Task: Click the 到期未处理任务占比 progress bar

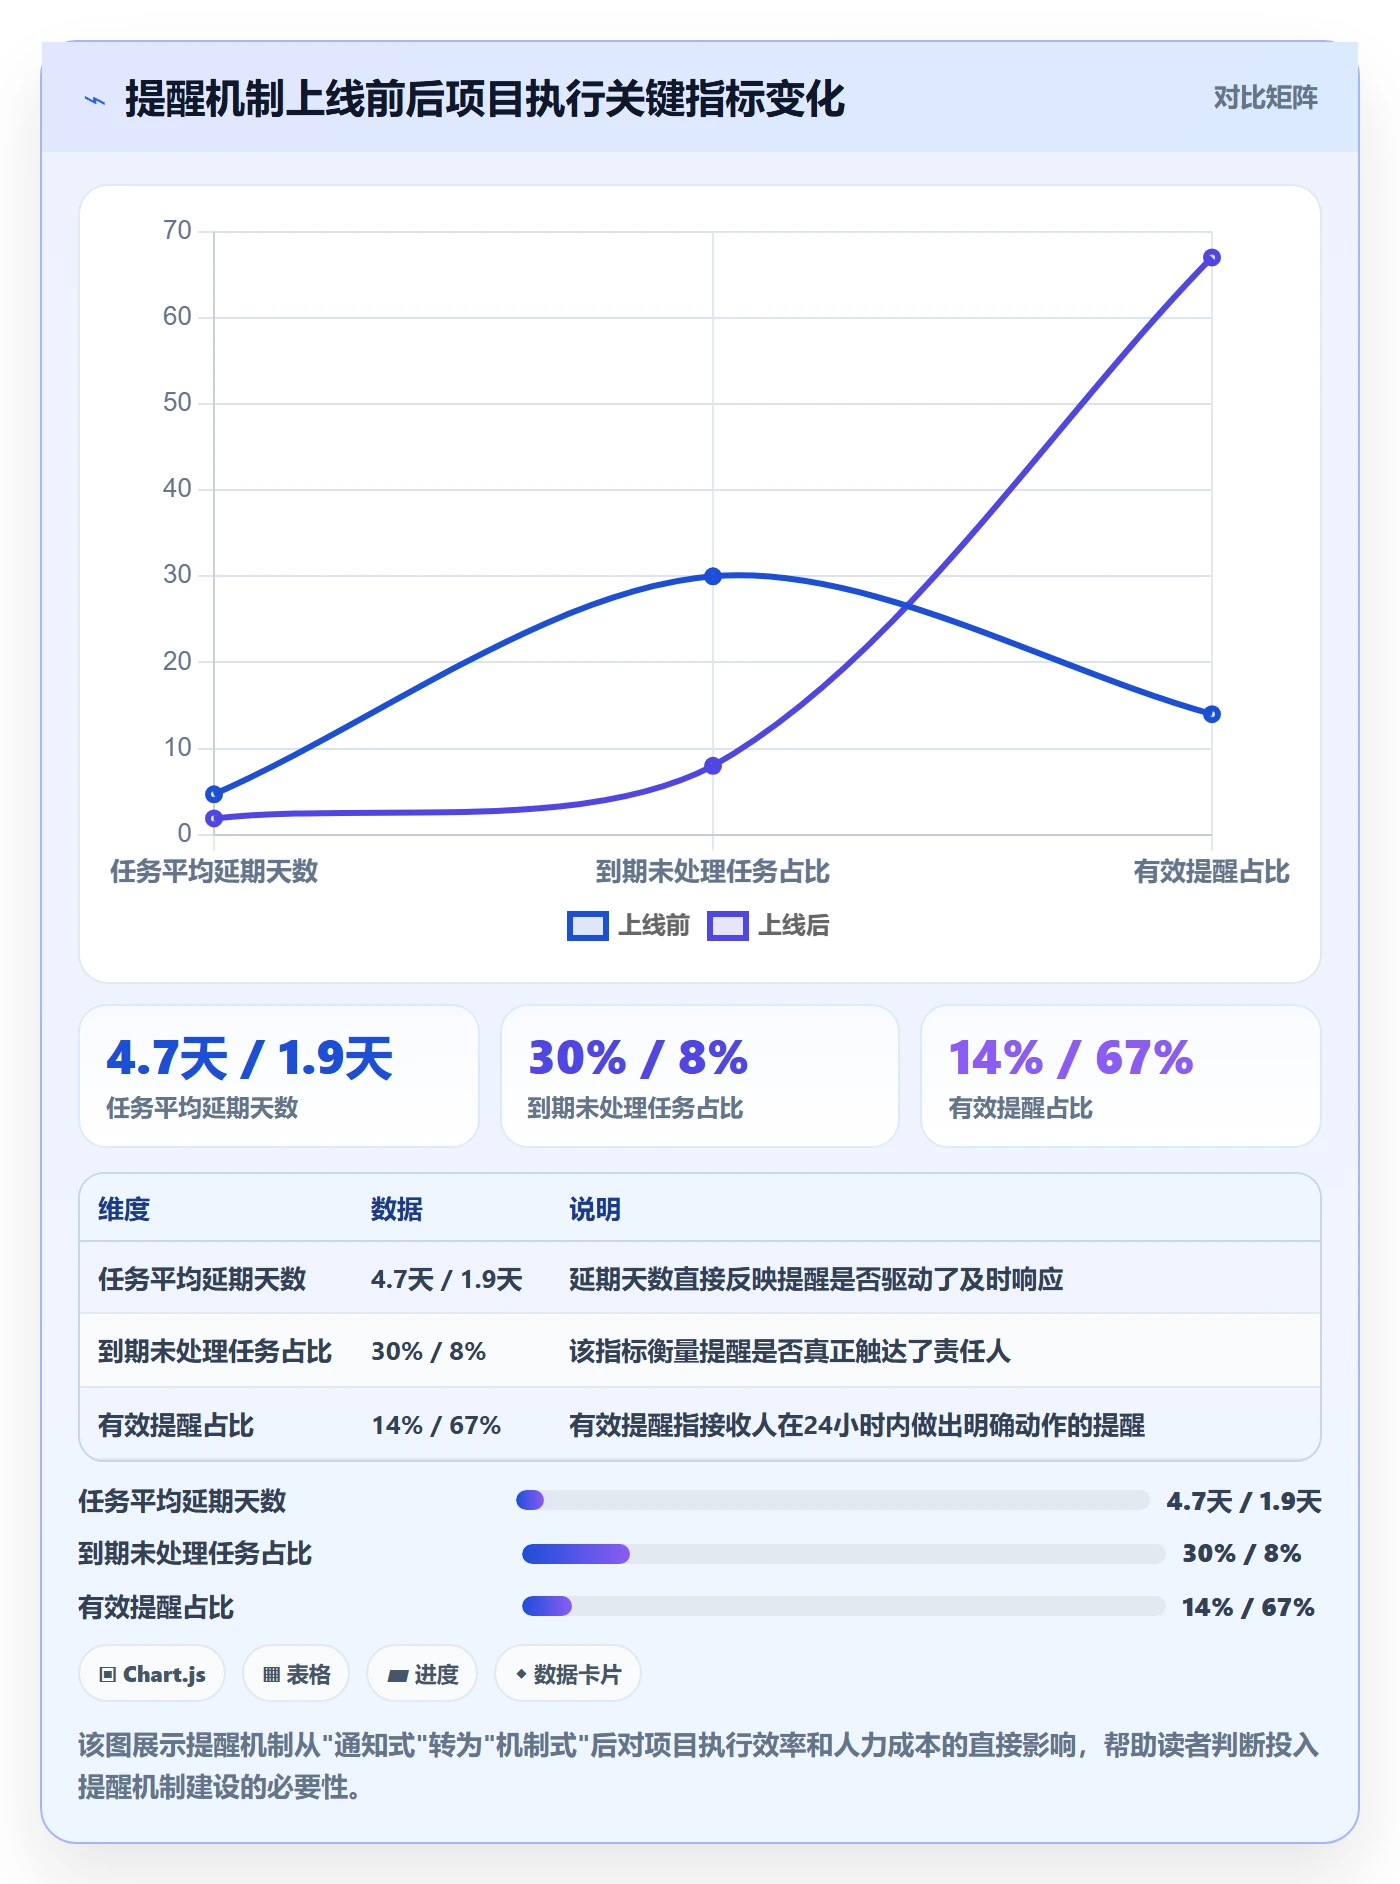Action: click(x=843, y=1554)
